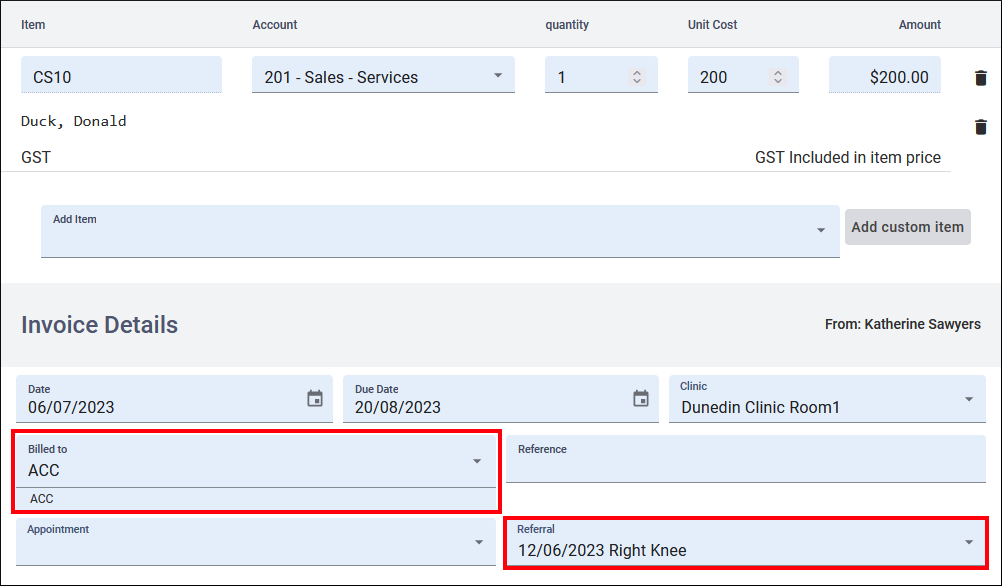Image resolution: width=1002 pixels, height=586 pixels.
Task: Click the CS10 item name field
Action: pyautogui.click(x=120, y=77)
